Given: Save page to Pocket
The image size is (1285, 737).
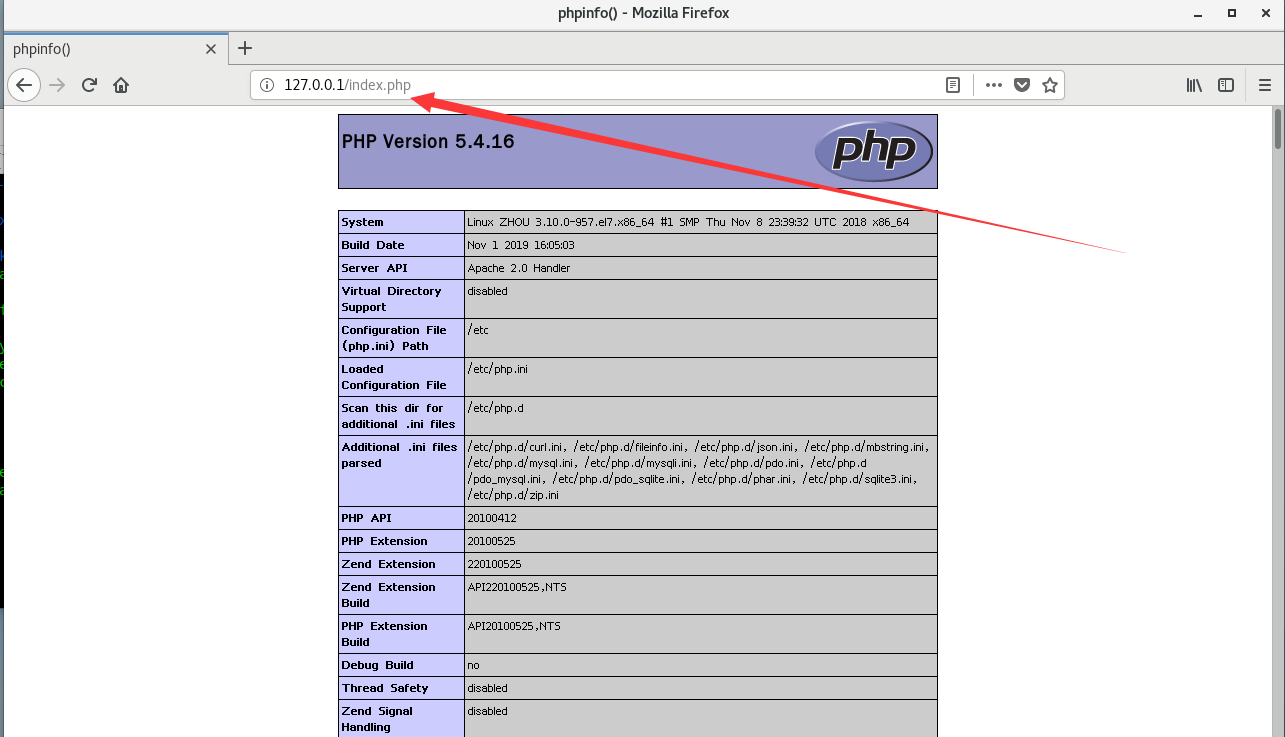Looking at the screenshot, I should click(1022, 85).
